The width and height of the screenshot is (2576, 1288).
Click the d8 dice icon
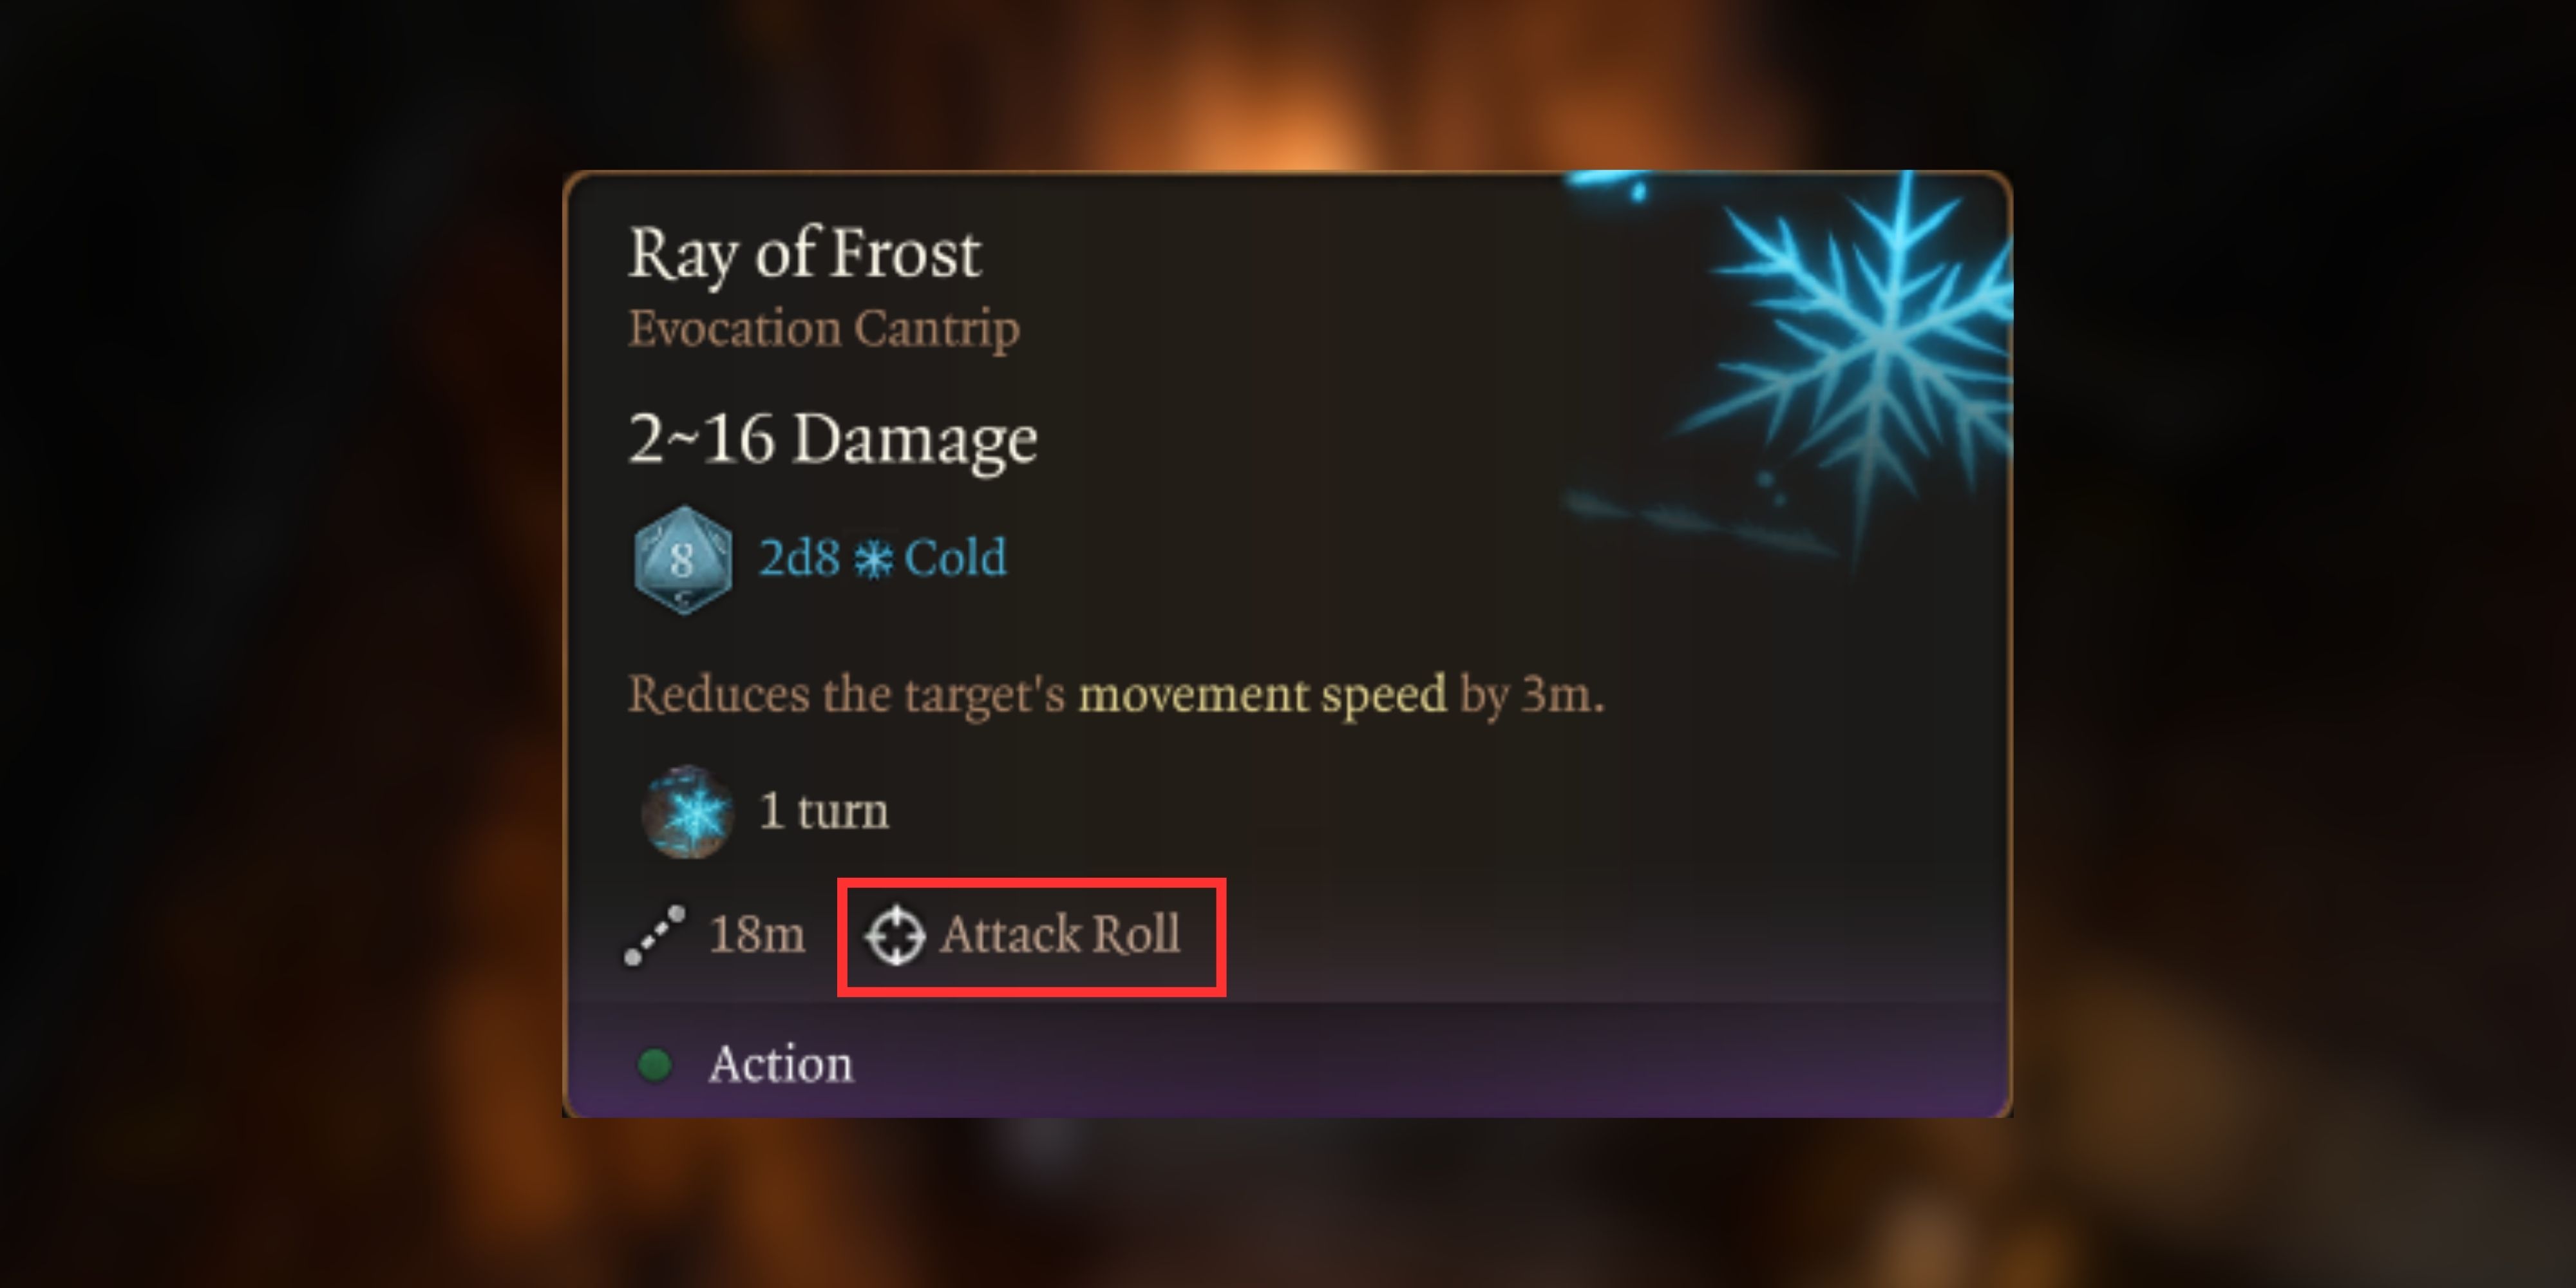(x=683, y=559)
